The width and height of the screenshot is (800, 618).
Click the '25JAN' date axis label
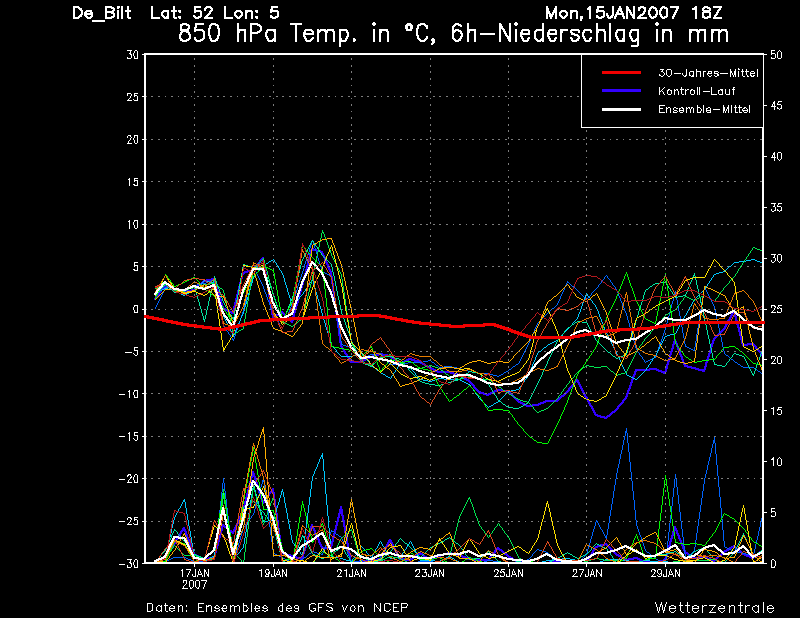pyautogui.click(x=508, y=573)
